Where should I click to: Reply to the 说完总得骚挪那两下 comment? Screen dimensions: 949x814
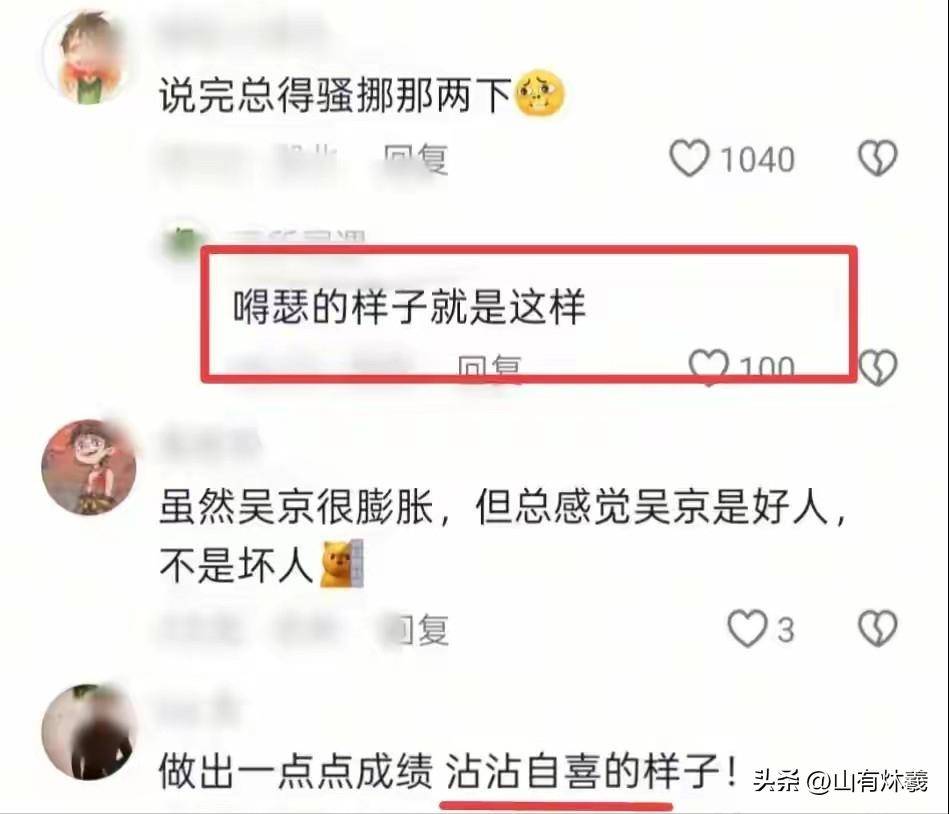click(416, 159)
